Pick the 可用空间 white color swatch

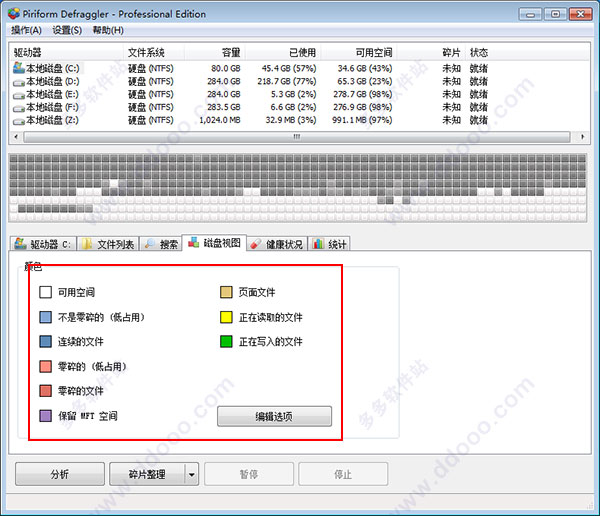pyautogui.click(x=46, y=292)
